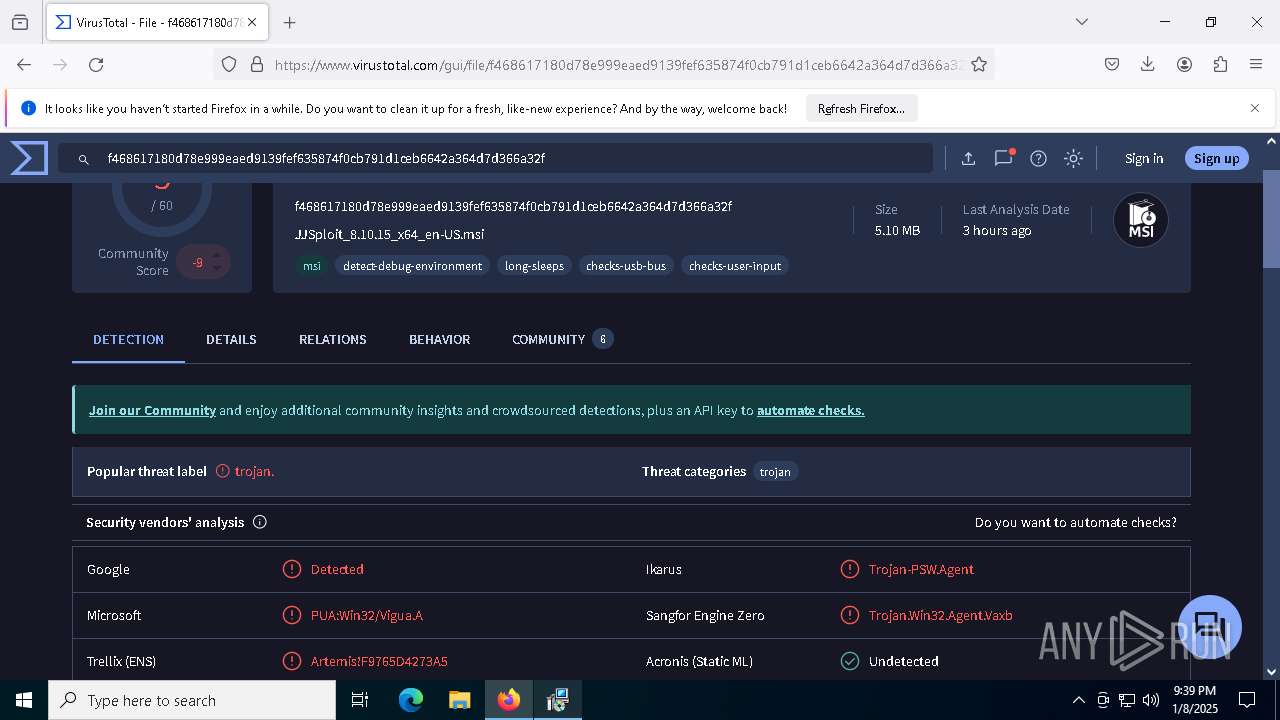Expand the system tray hidden icons chevron
This screenshot has width=1280, height=720.
(x=1078, y=700)
